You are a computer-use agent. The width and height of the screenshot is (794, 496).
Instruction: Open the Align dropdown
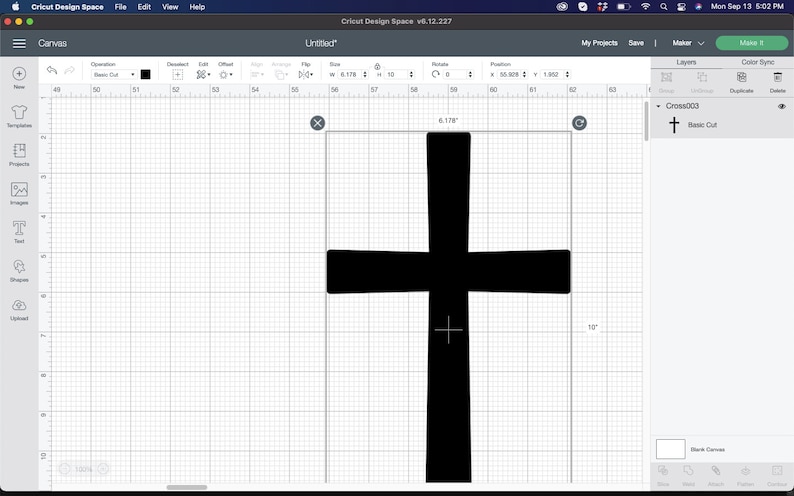(x=257, y=75)
